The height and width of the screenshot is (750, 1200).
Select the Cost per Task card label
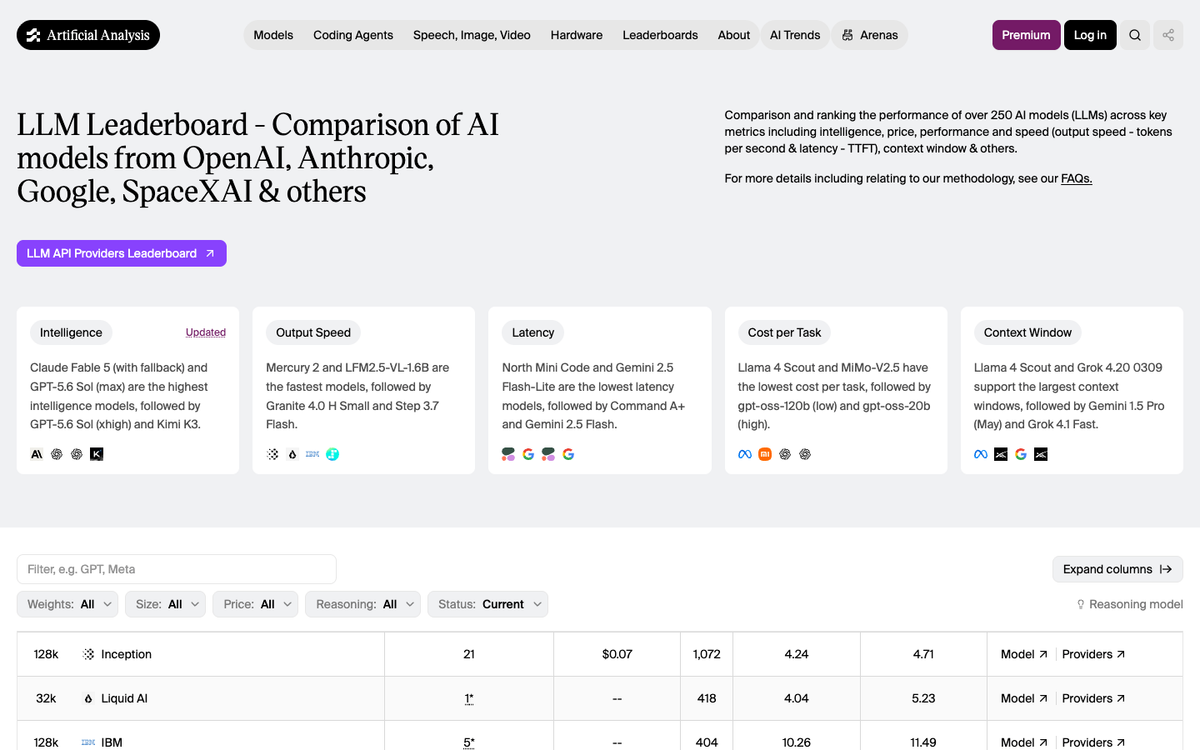coord(785,332)
